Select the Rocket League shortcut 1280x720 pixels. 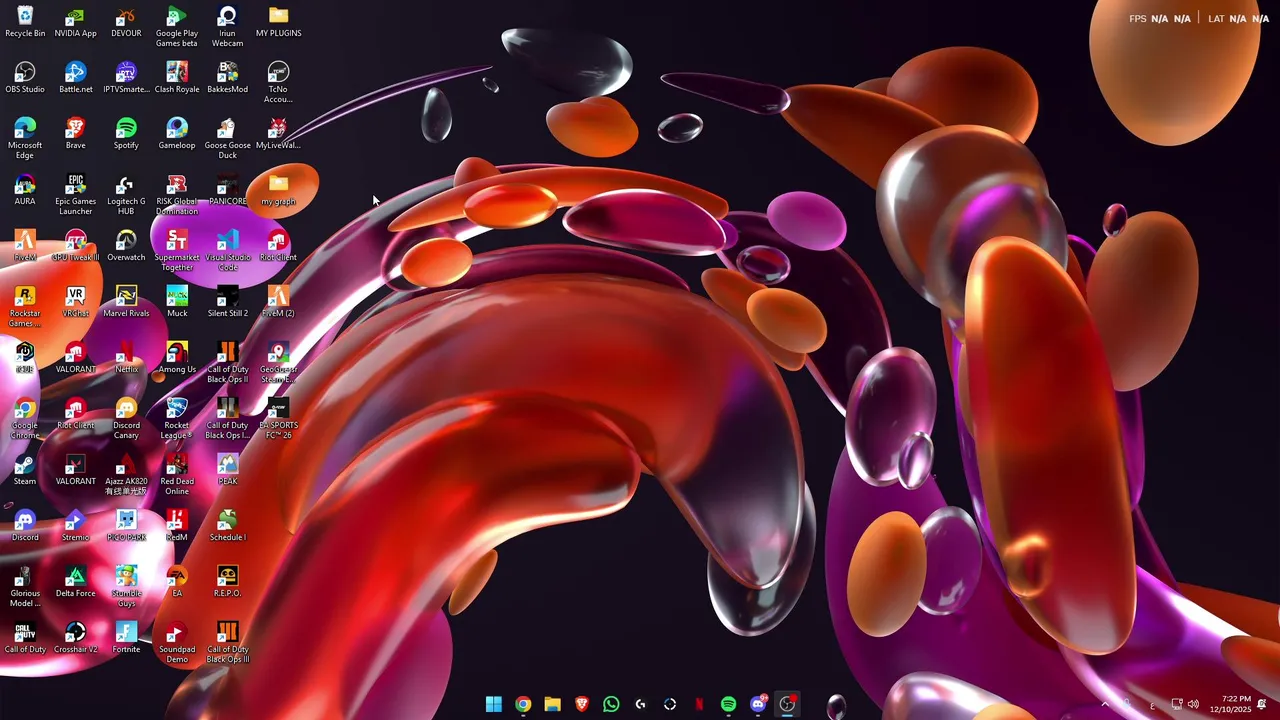pos(177,419)
